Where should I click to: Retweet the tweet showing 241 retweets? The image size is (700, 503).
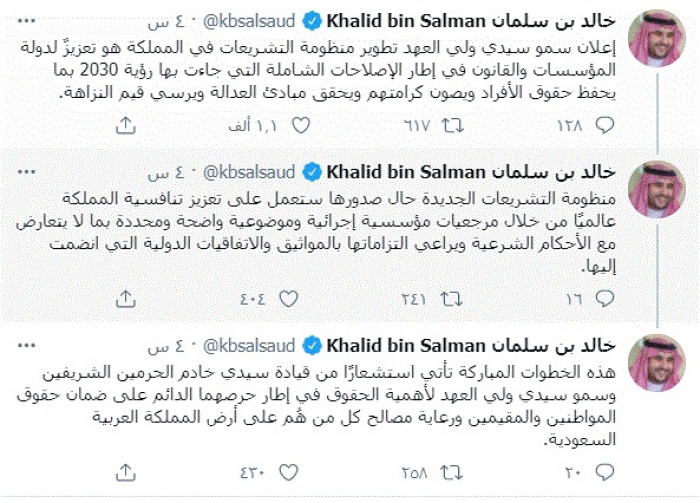coord(450,297)
